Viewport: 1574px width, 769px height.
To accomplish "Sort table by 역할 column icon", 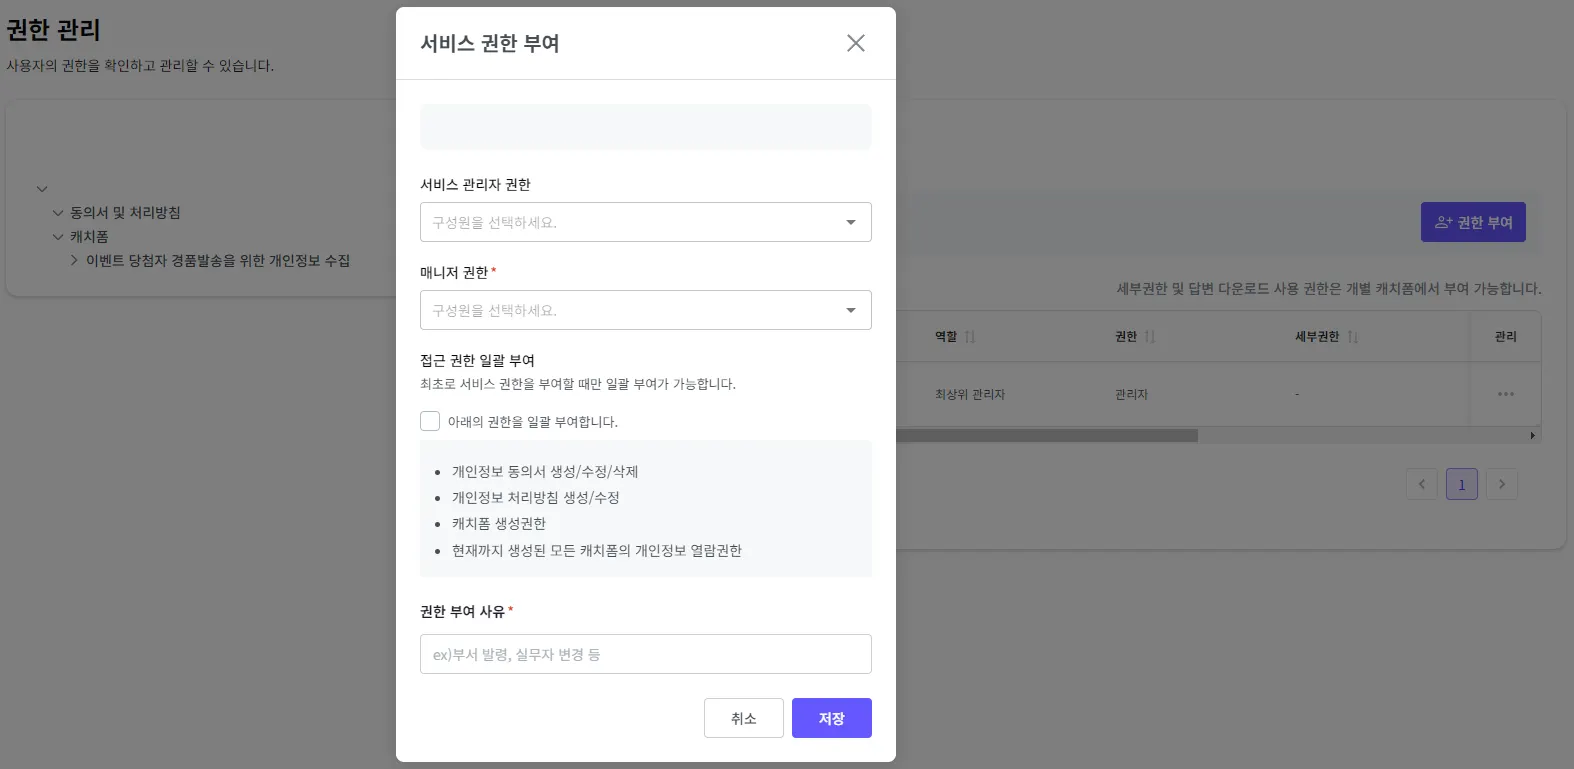I will tap(970, 337).
